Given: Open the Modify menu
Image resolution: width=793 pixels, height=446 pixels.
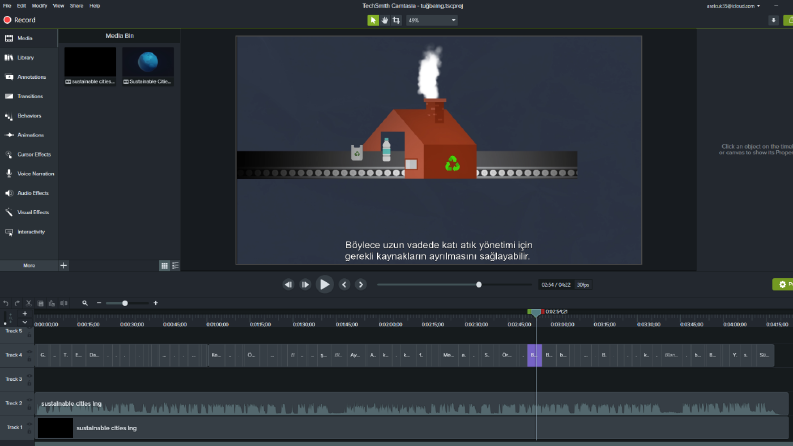Looking at the screenshot, I should [x=39, y=6].
